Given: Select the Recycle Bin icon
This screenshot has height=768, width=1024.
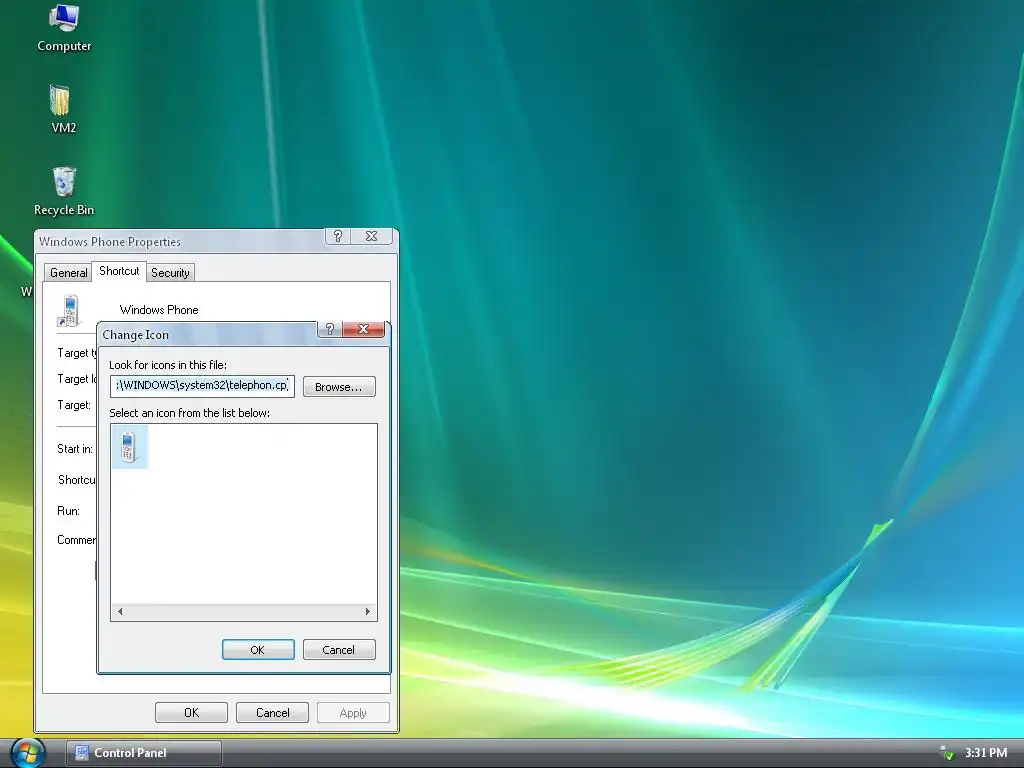Looking at the screenshot, I should click(x=64, y=191).
